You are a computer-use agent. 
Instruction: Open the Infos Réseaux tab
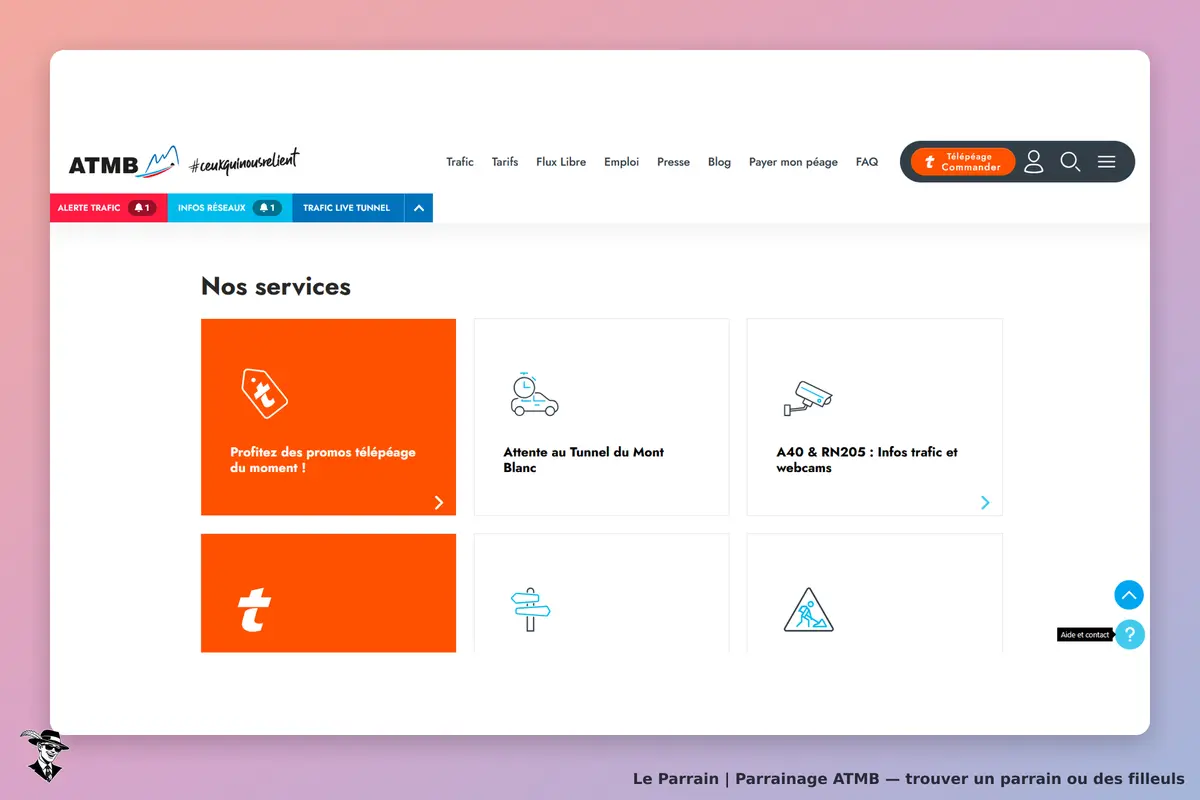(230, 208)
